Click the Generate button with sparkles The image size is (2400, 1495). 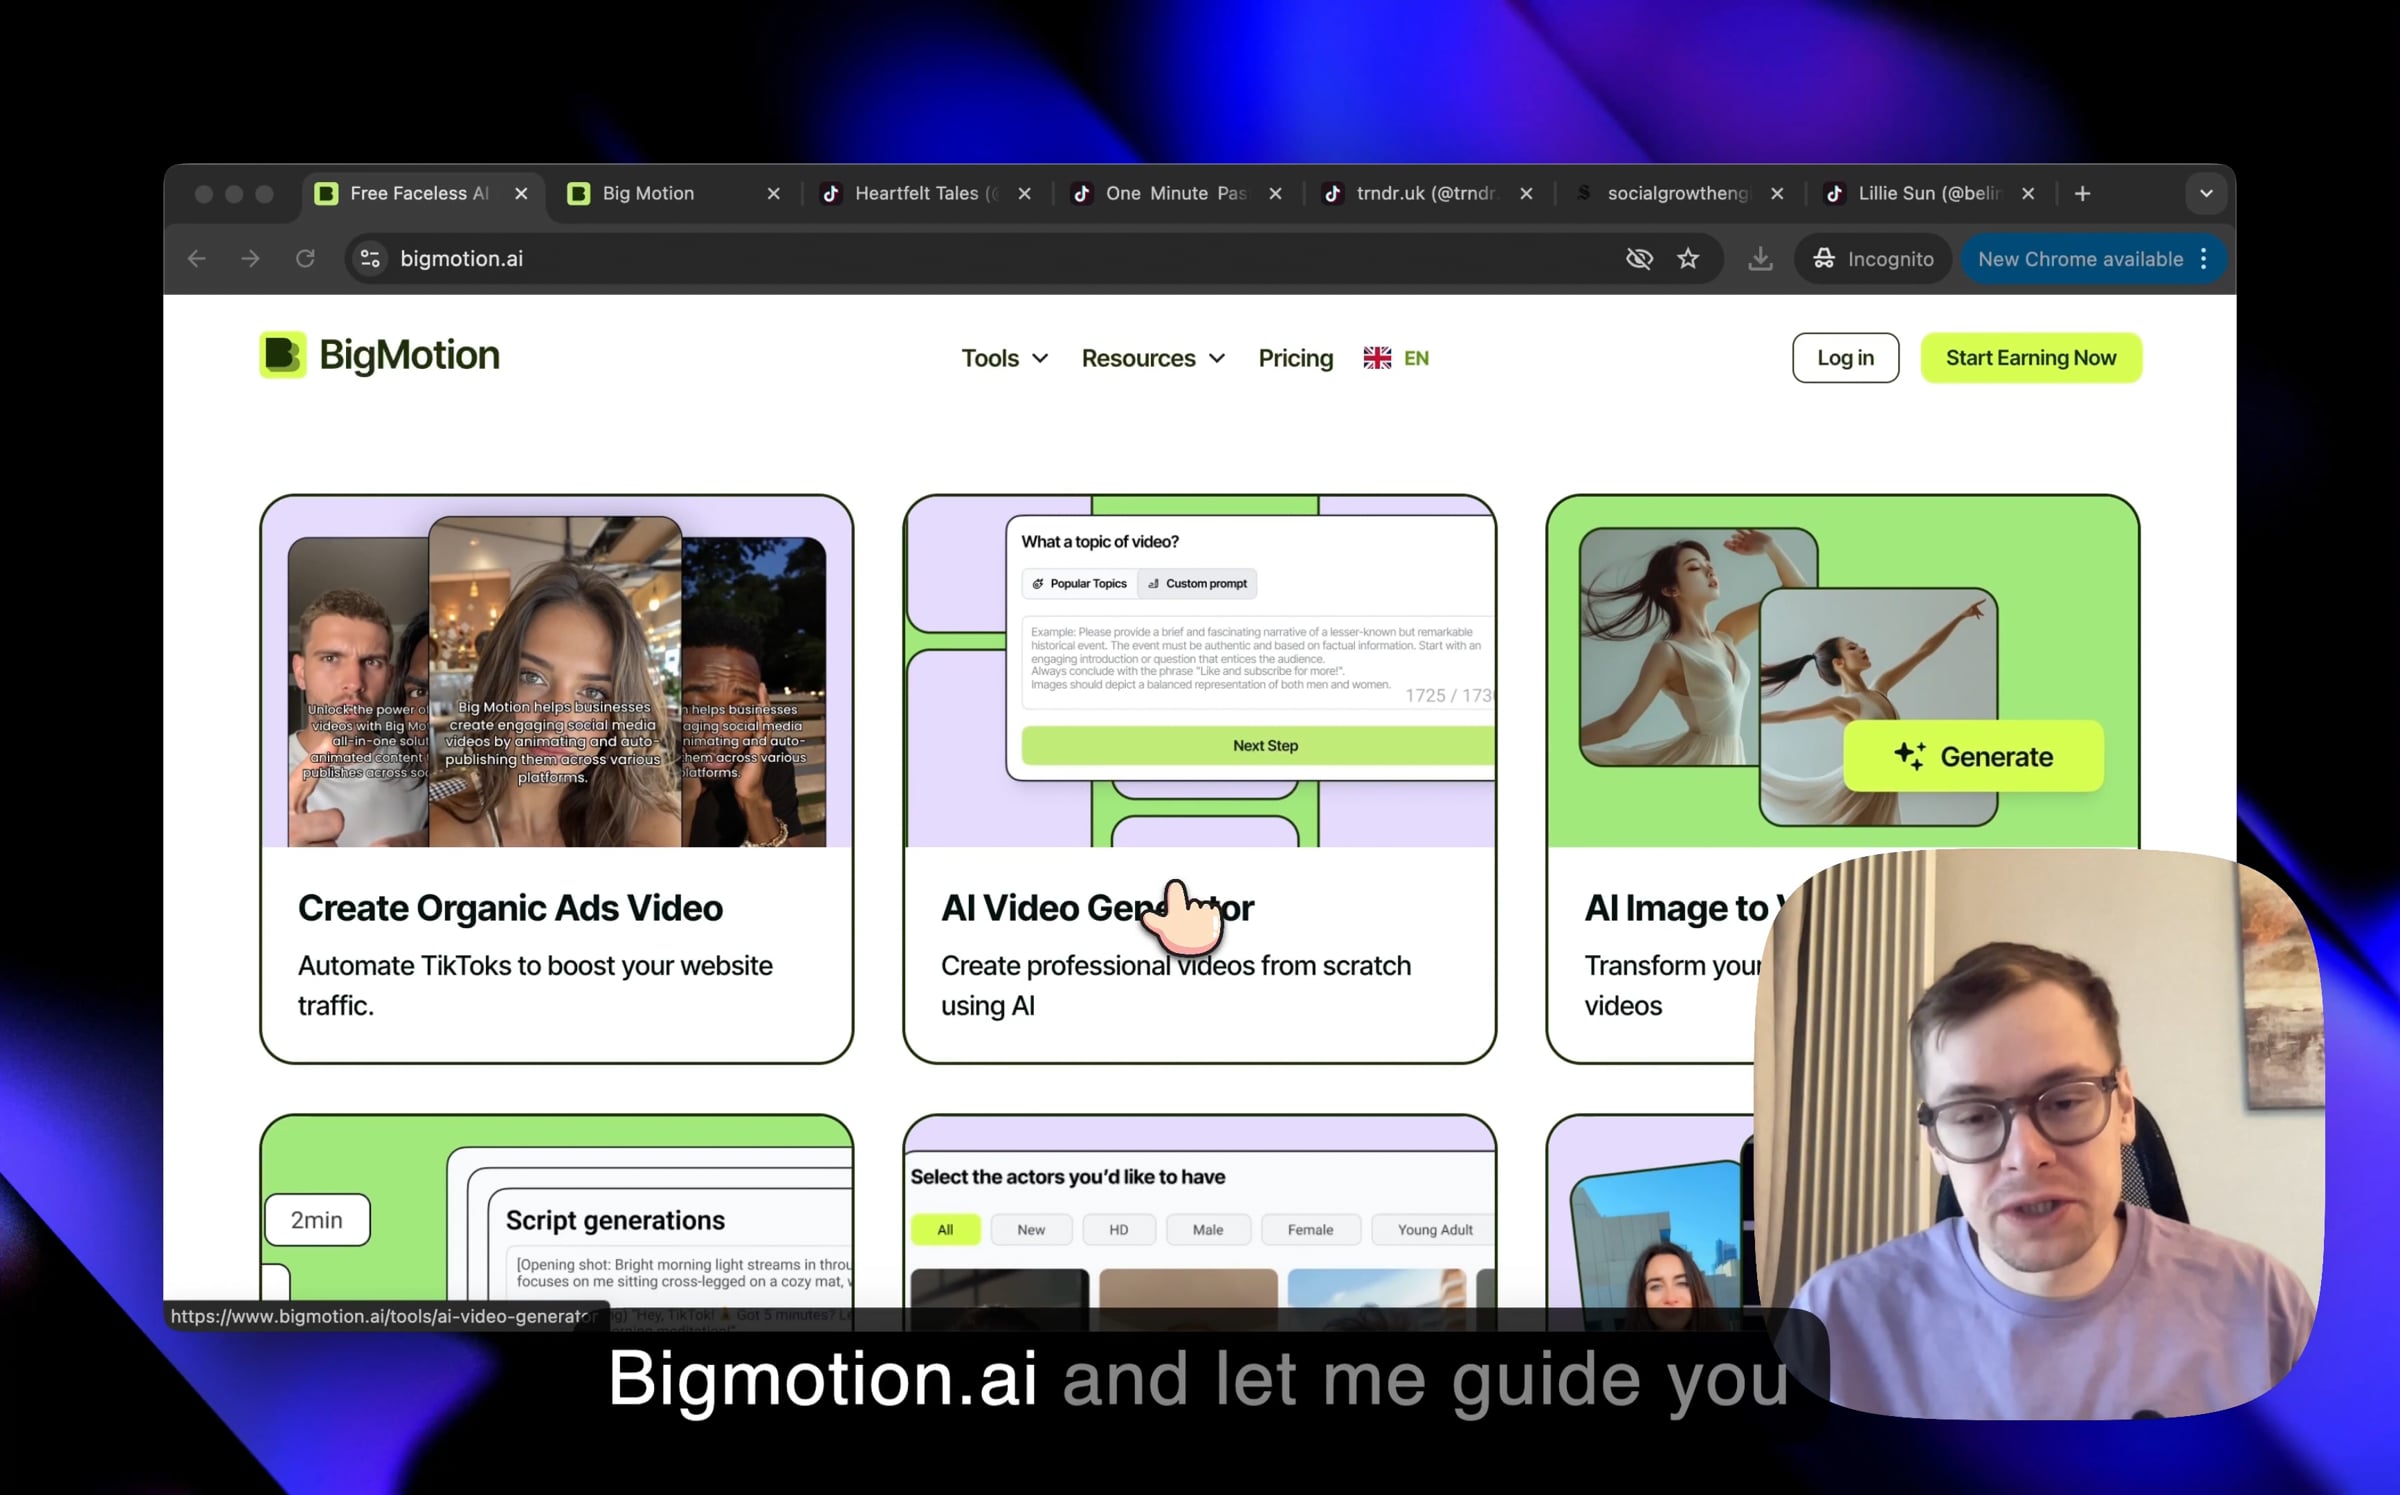tap(1973, 756)
